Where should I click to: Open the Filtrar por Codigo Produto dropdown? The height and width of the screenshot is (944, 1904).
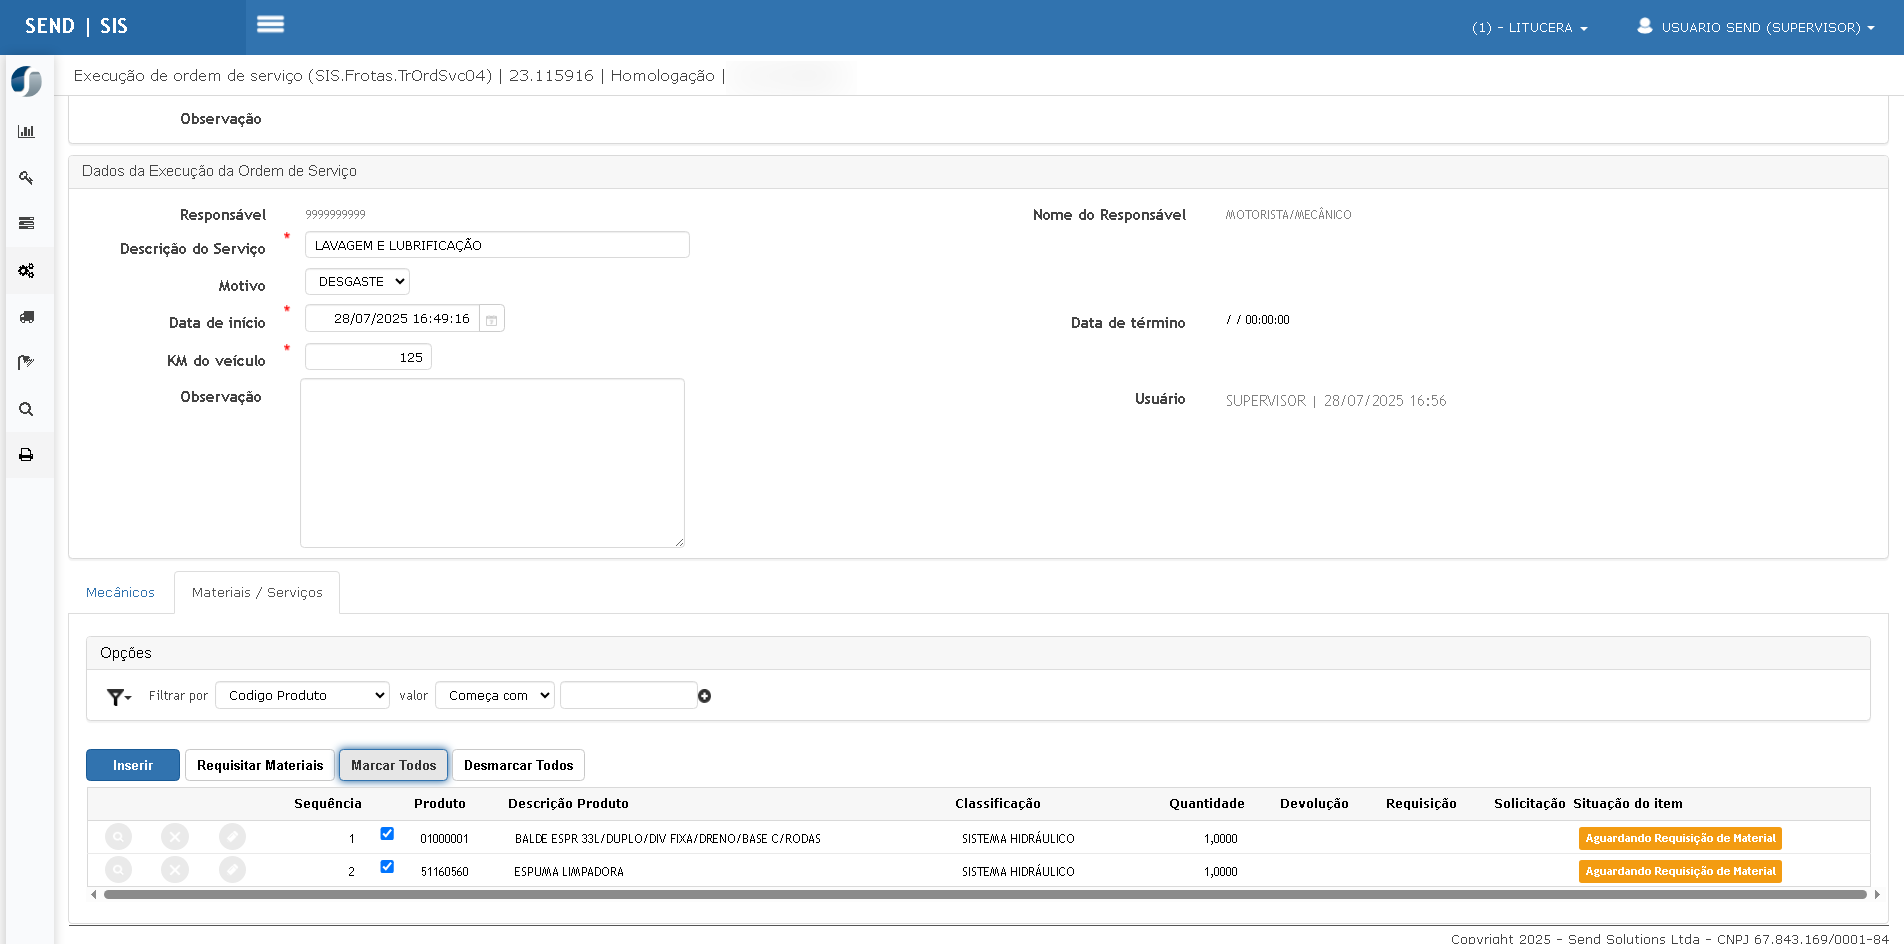pos(302,695)
